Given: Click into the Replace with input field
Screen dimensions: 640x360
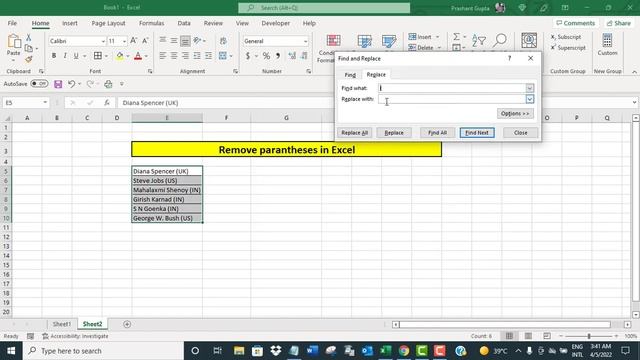Looking at the screenshot, I should (x=452, y=99).
